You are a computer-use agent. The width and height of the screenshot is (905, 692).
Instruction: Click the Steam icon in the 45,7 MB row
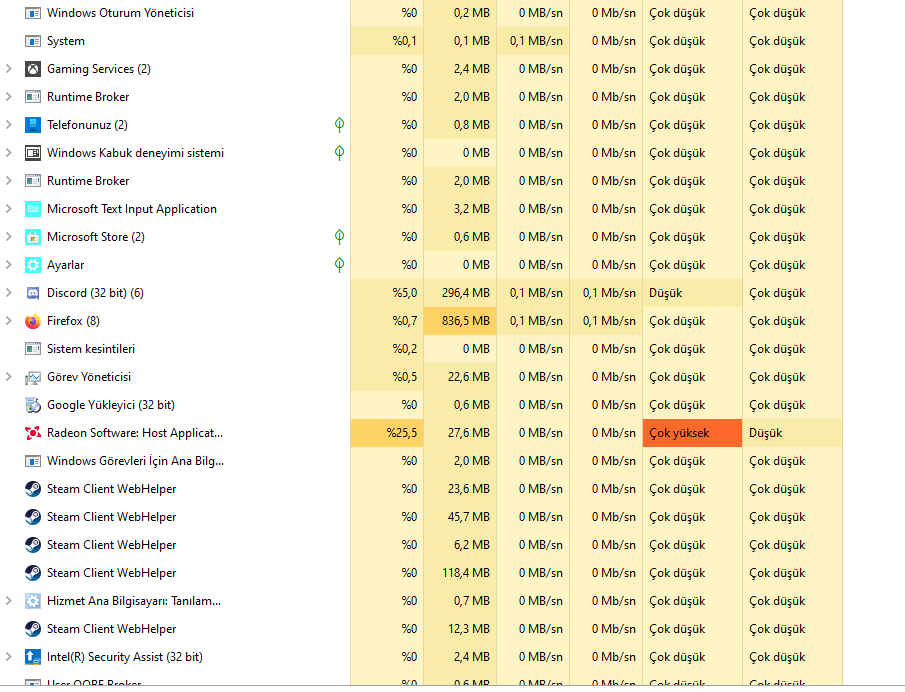point(33,517)
